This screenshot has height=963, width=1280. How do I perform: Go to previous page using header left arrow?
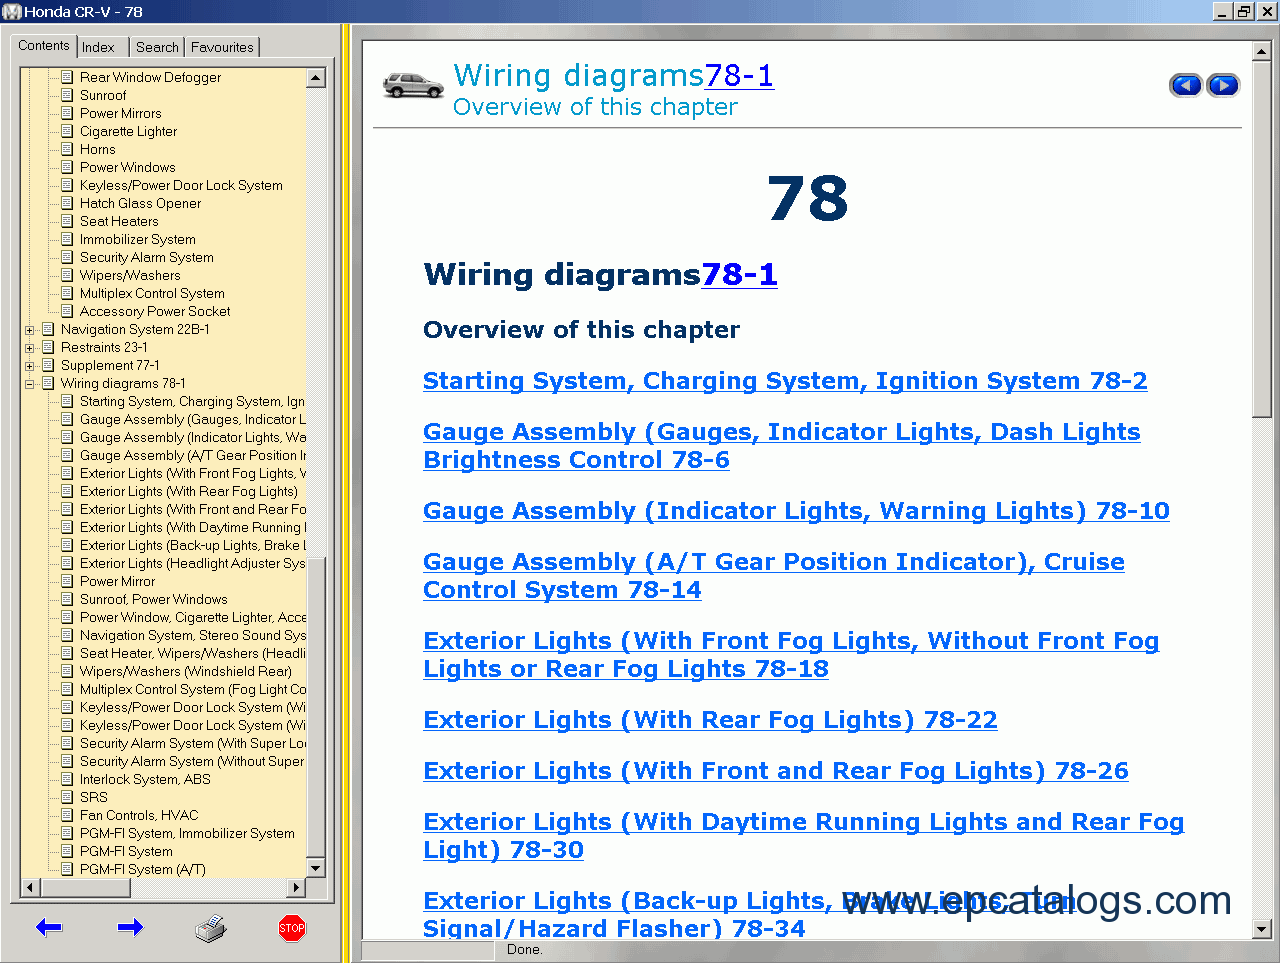(1185, 86)
